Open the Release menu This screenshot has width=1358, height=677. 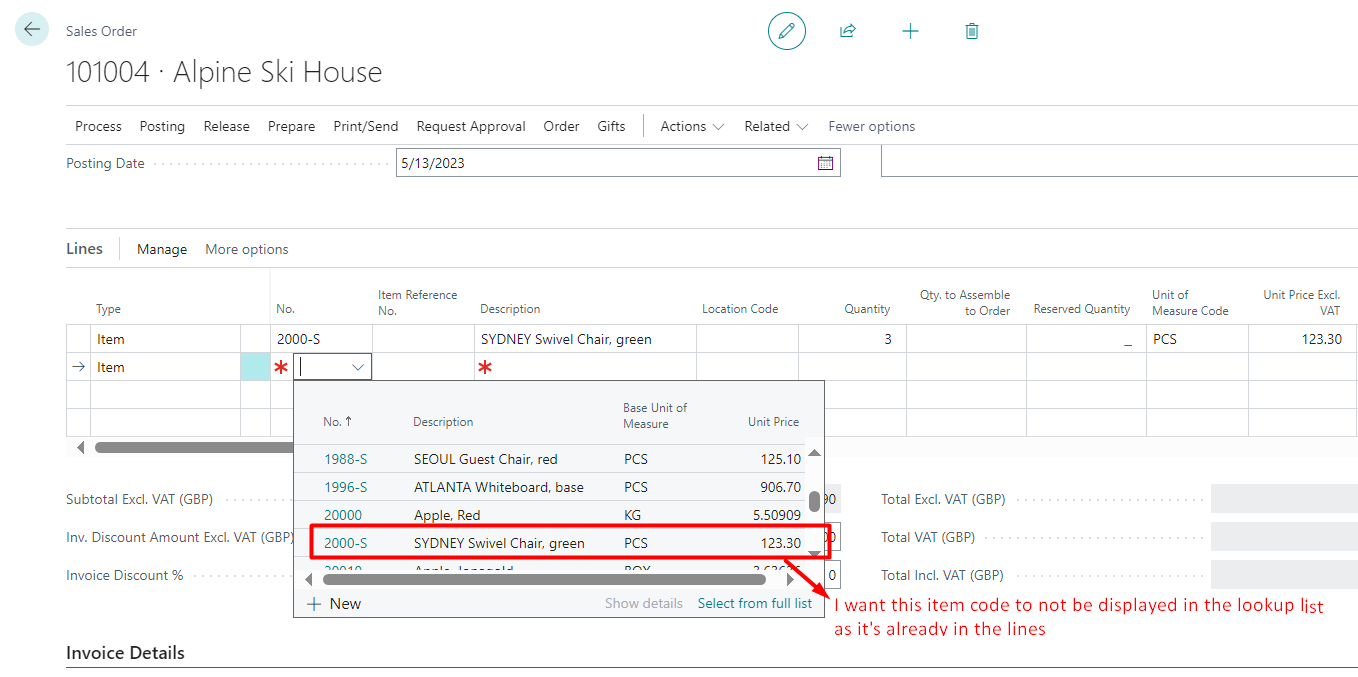[226, 126]
